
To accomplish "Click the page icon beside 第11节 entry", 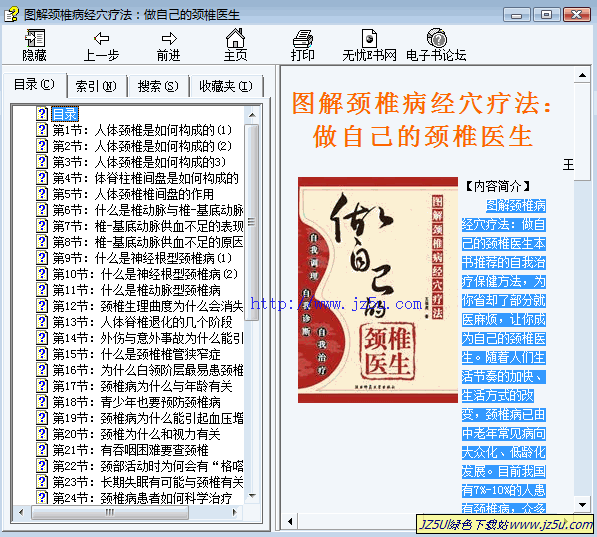I will (x=42, y=290).
